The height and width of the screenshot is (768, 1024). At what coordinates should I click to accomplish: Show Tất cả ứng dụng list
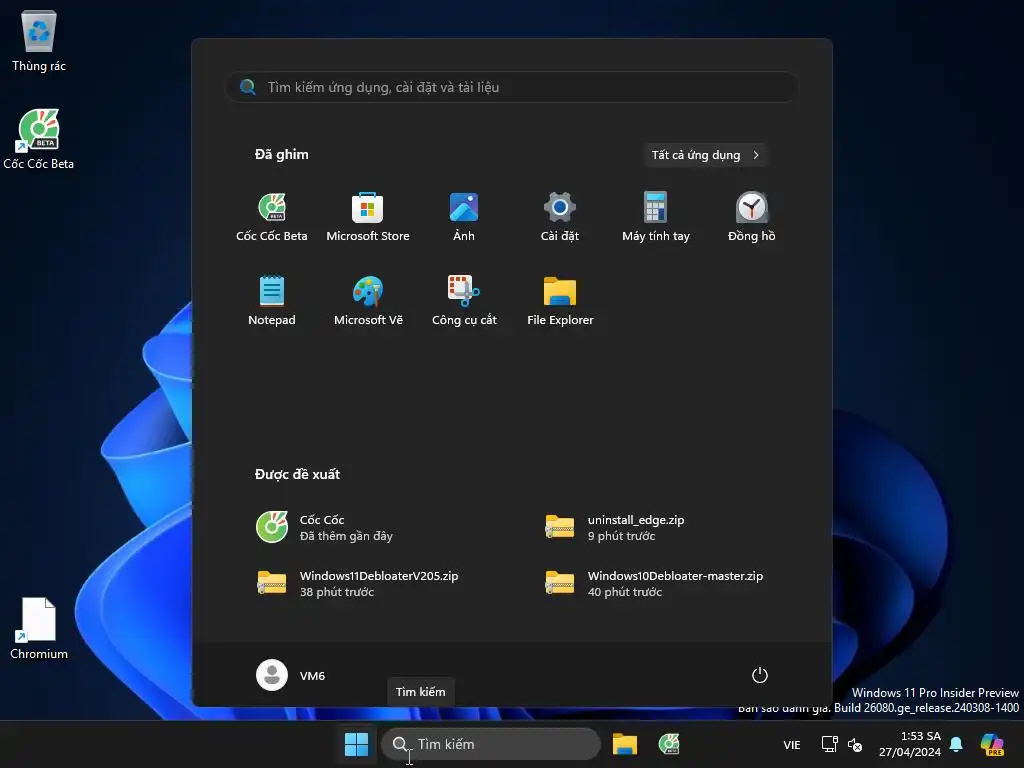(x=705, y=155)
